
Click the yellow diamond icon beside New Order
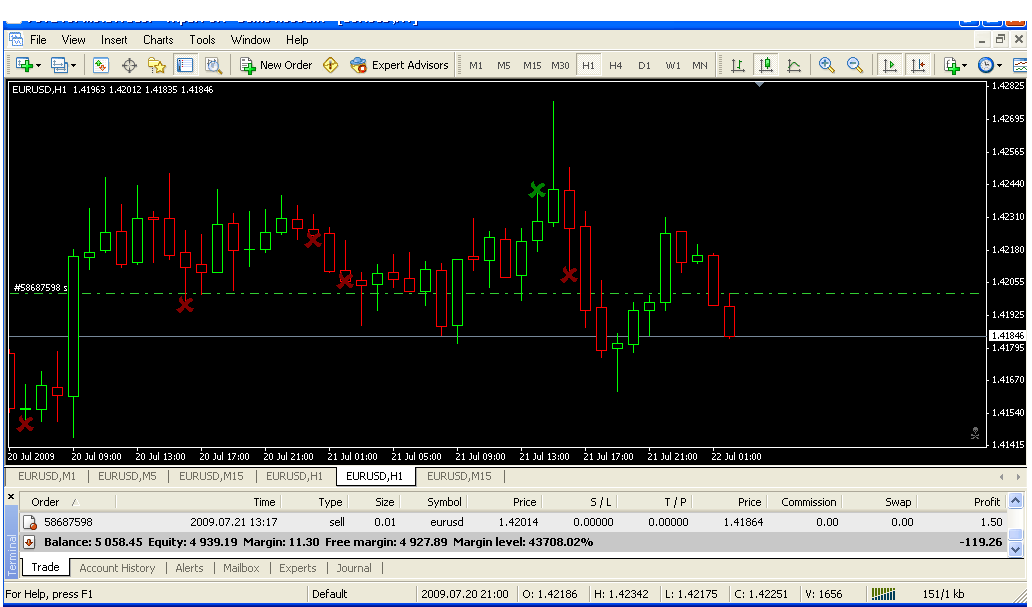coord(331,65)
